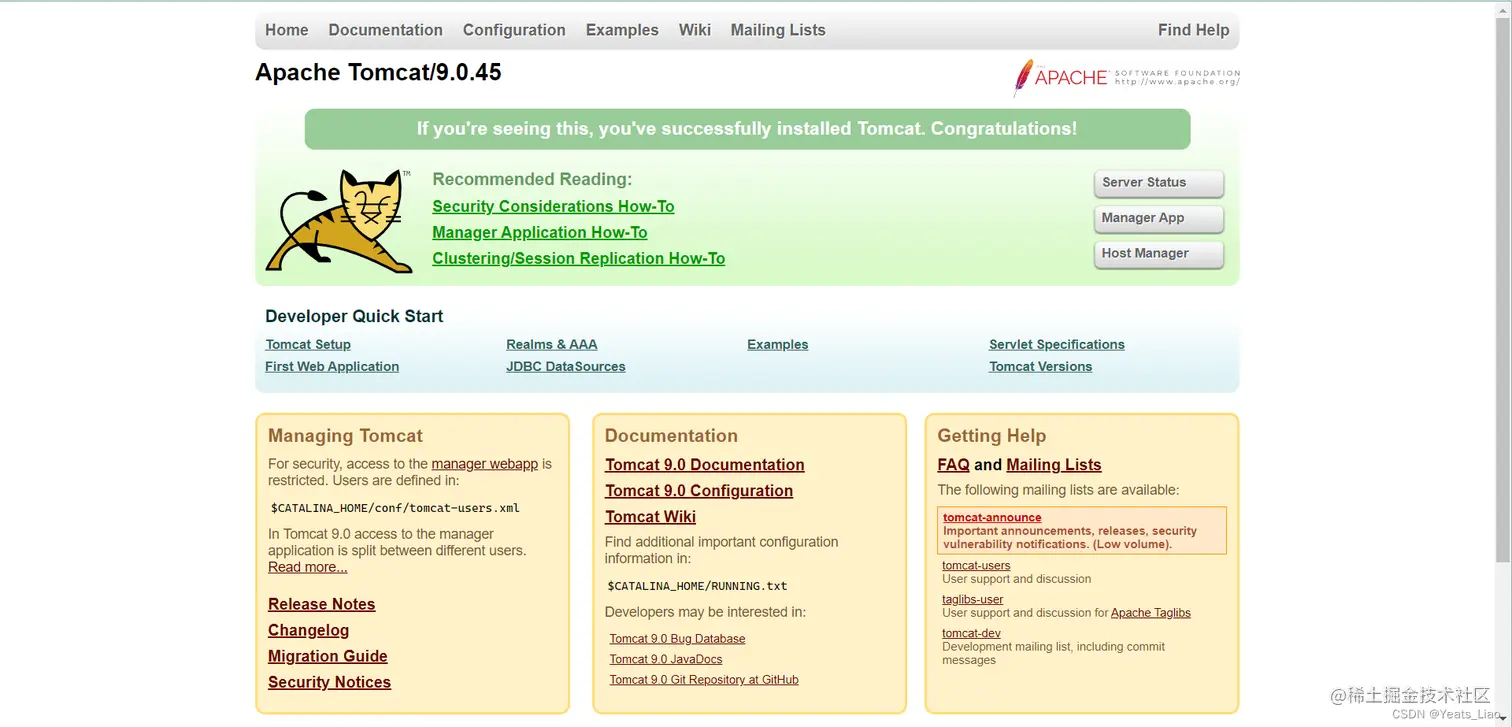The height and width of the screenshot is (727, 1512).
Task: Click the page vertical scrollbar thumb
Action: pos(1503,290)
